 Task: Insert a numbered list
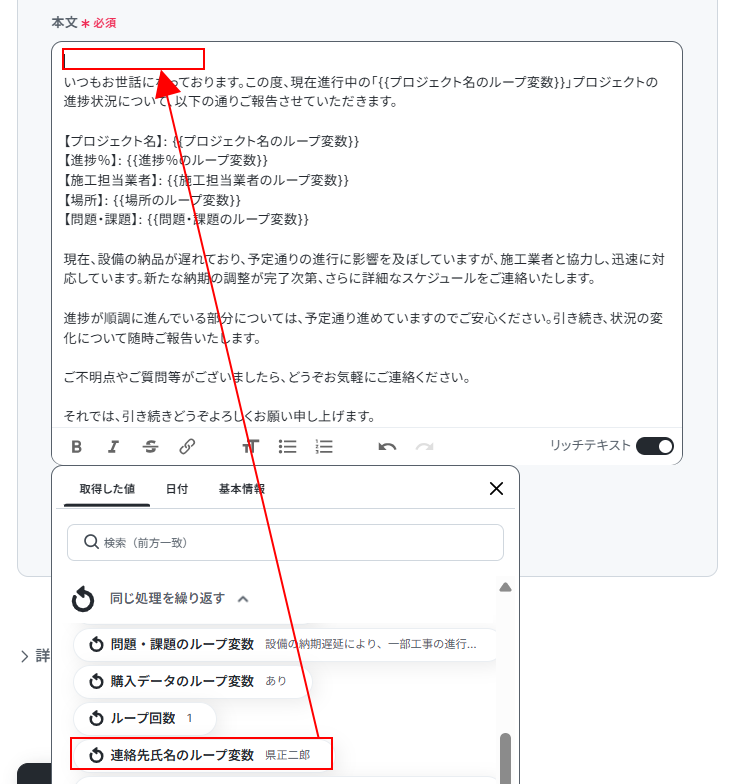324,446
